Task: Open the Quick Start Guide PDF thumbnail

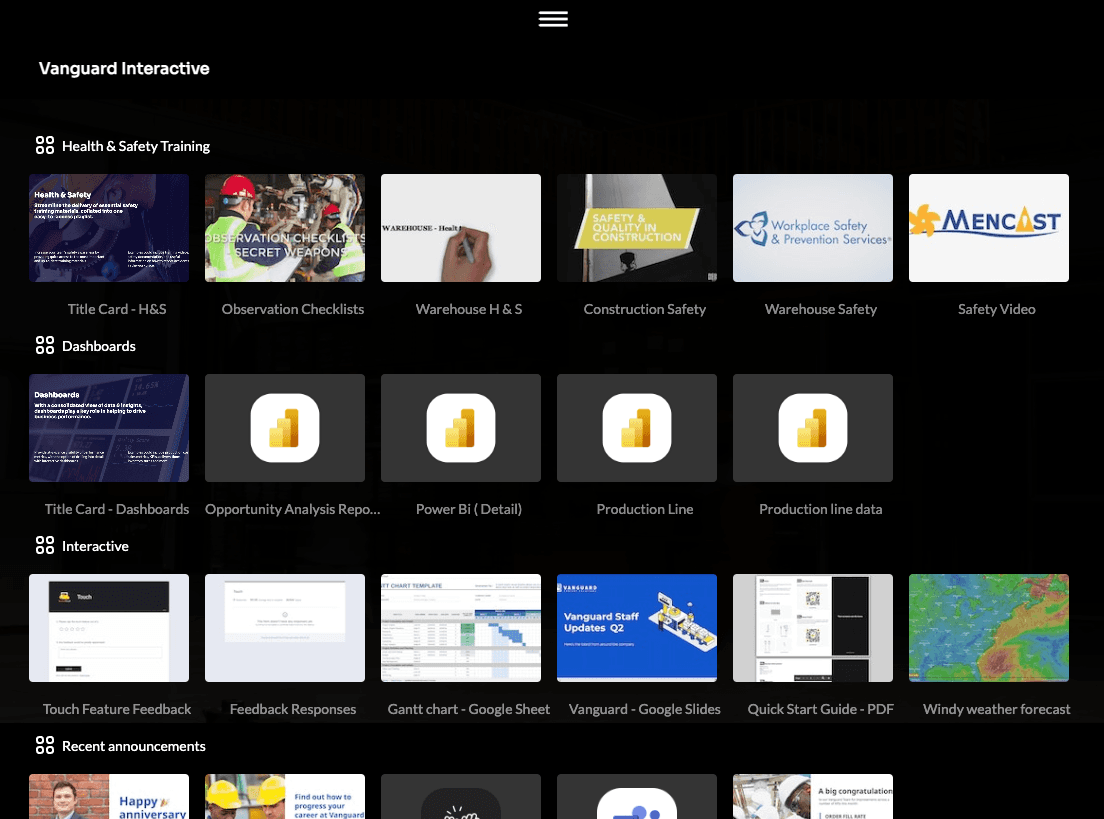Action: [x=813, y=628]
